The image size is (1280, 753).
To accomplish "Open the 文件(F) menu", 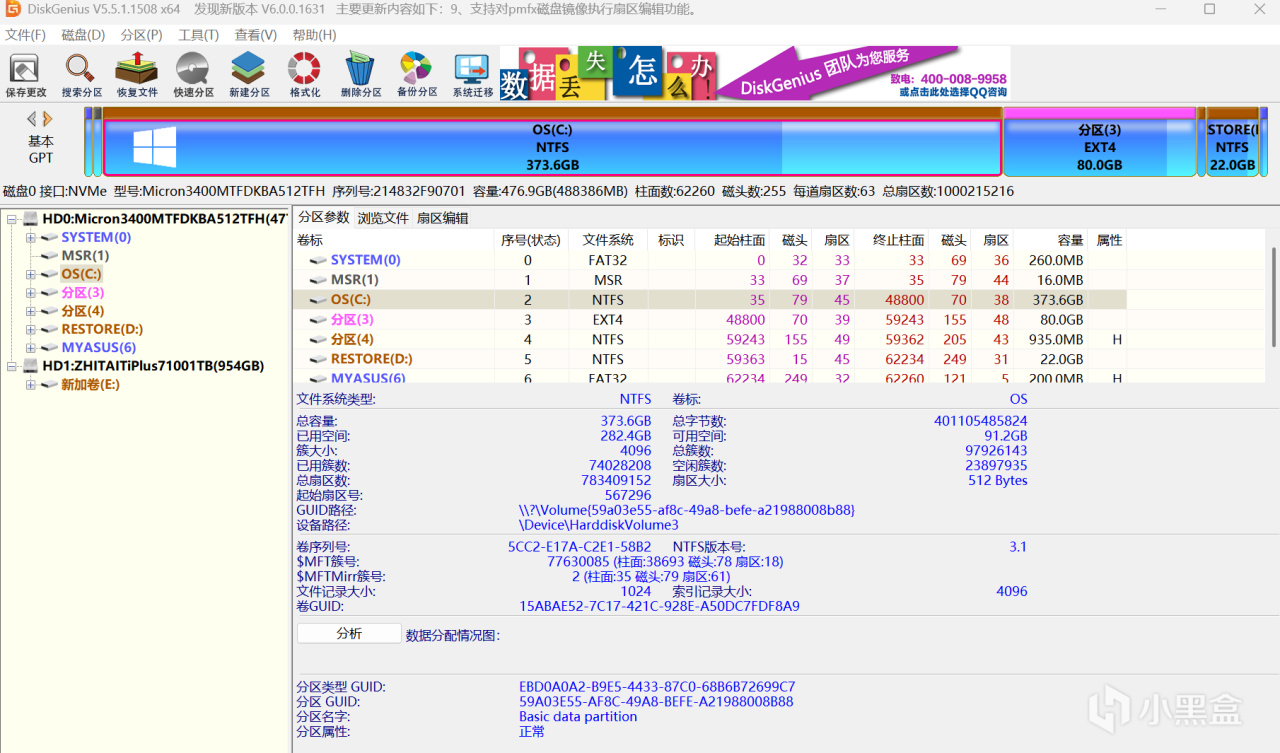I will coord(26,35).
